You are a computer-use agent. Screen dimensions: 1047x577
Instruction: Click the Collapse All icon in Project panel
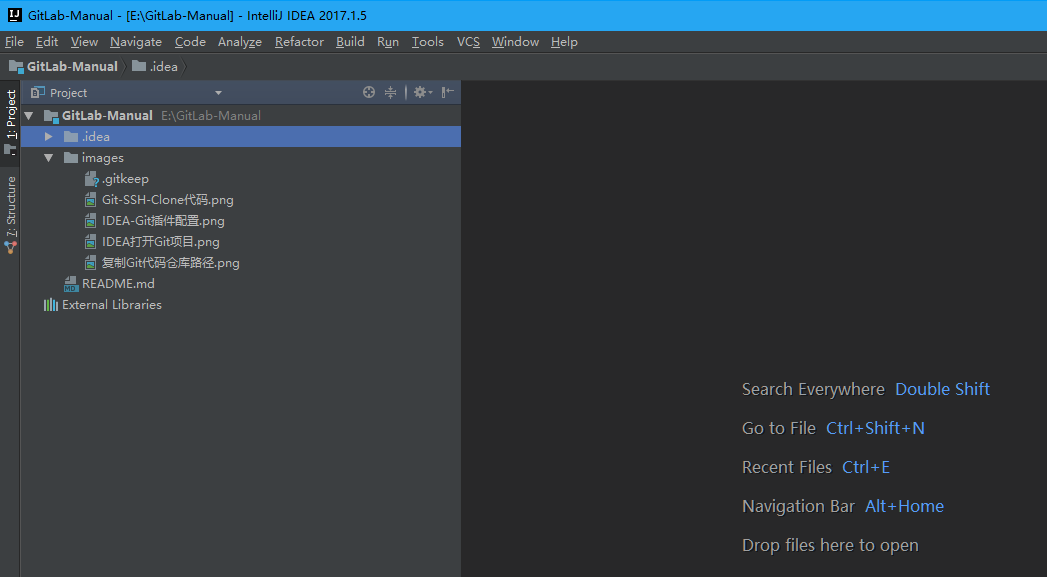coord(391,92)
